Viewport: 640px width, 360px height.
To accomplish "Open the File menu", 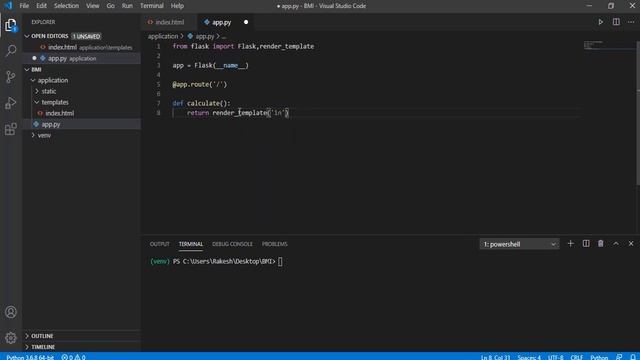I will coord(24,6).
